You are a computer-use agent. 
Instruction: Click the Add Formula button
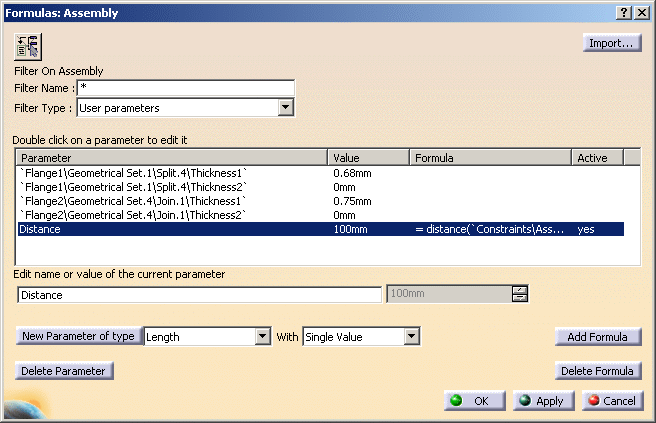597,337
